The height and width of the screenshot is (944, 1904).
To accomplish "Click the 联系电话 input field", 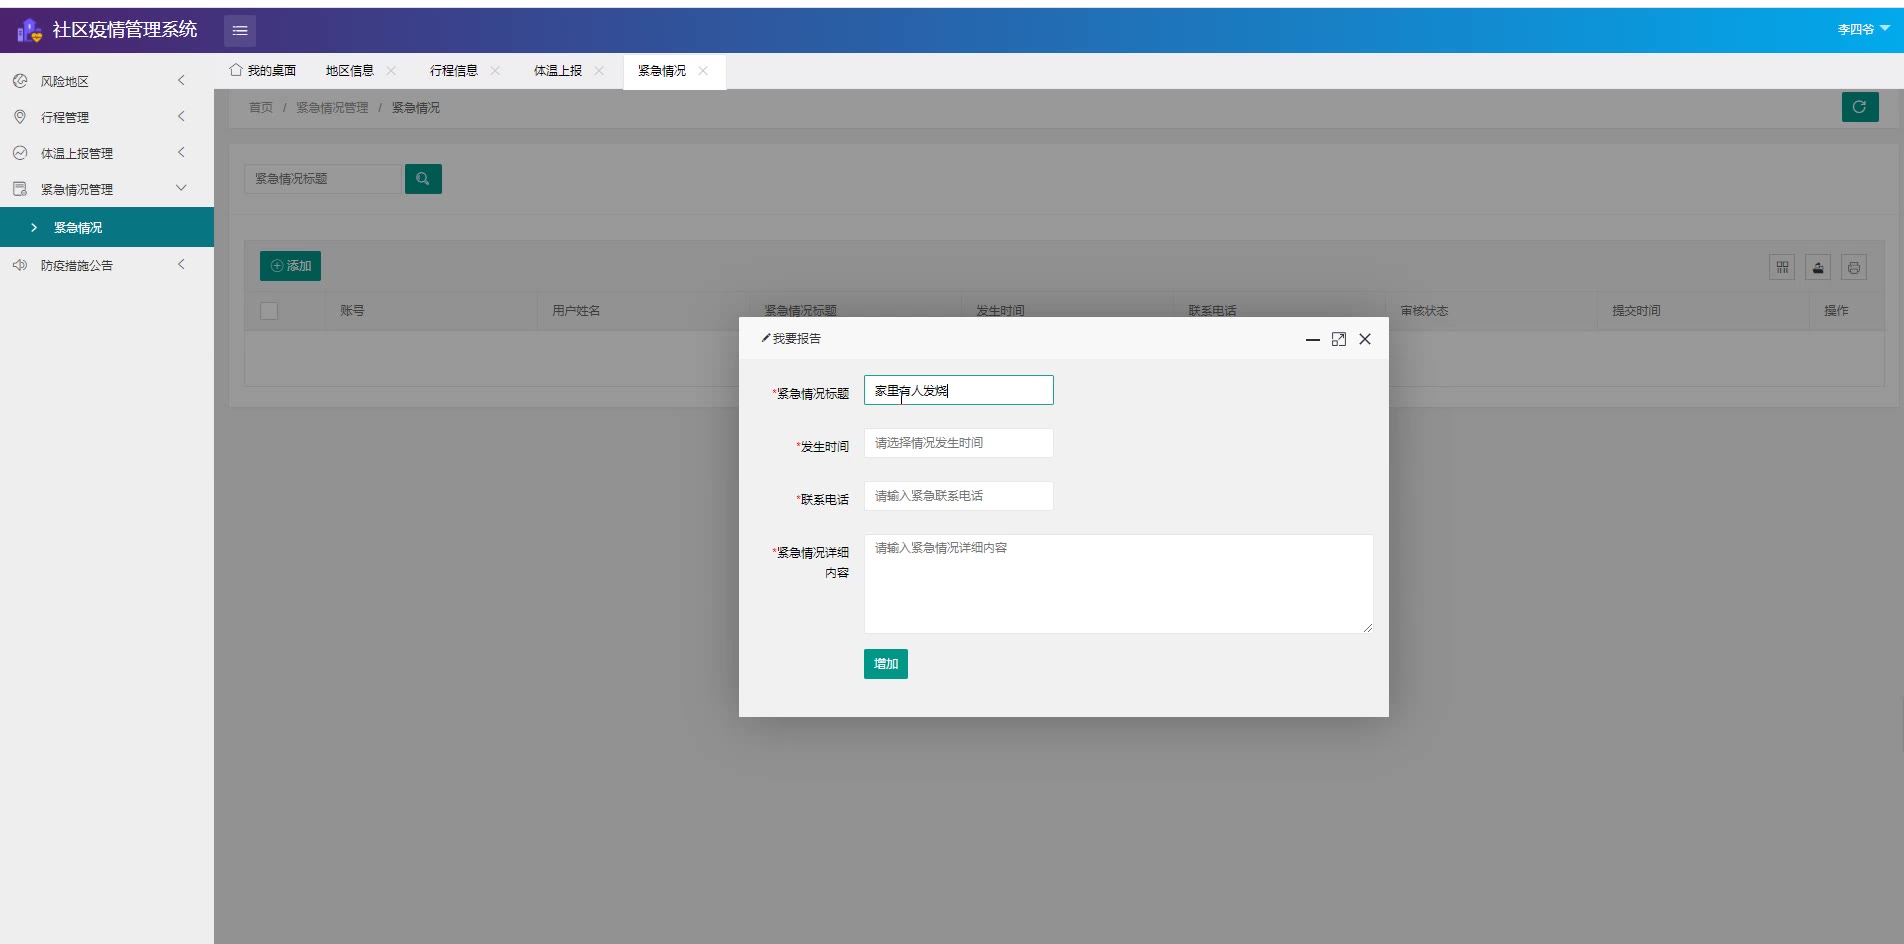I will (958, 496).
